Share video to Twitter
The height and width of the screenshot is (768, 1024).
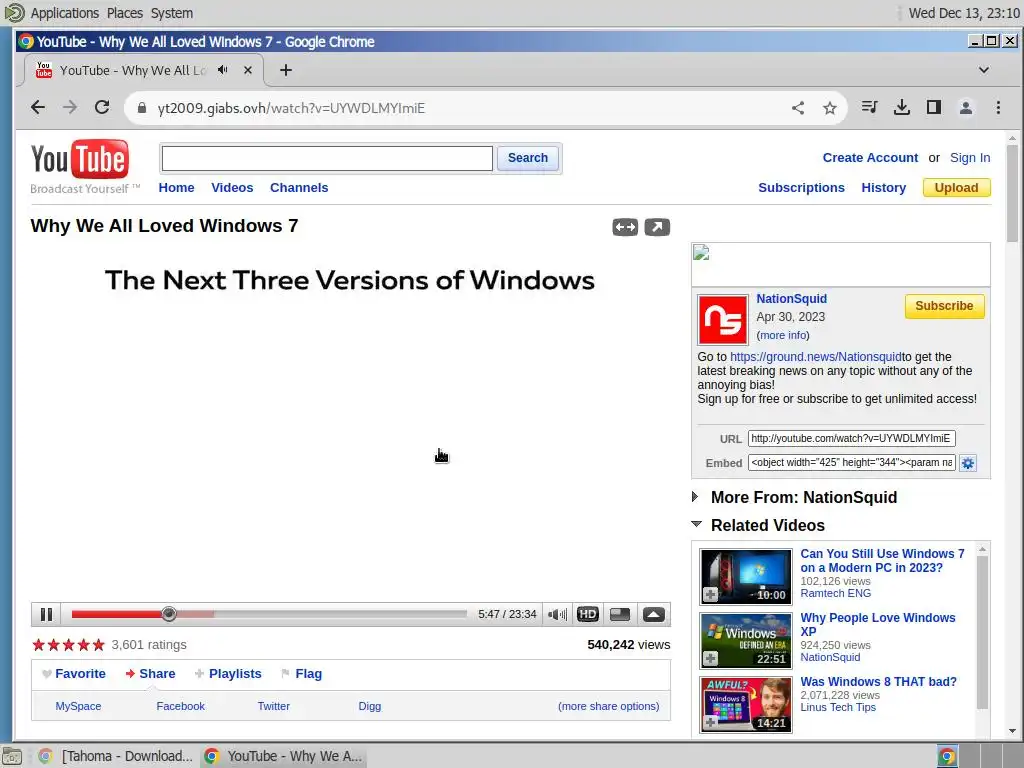[x=274, y=707]
